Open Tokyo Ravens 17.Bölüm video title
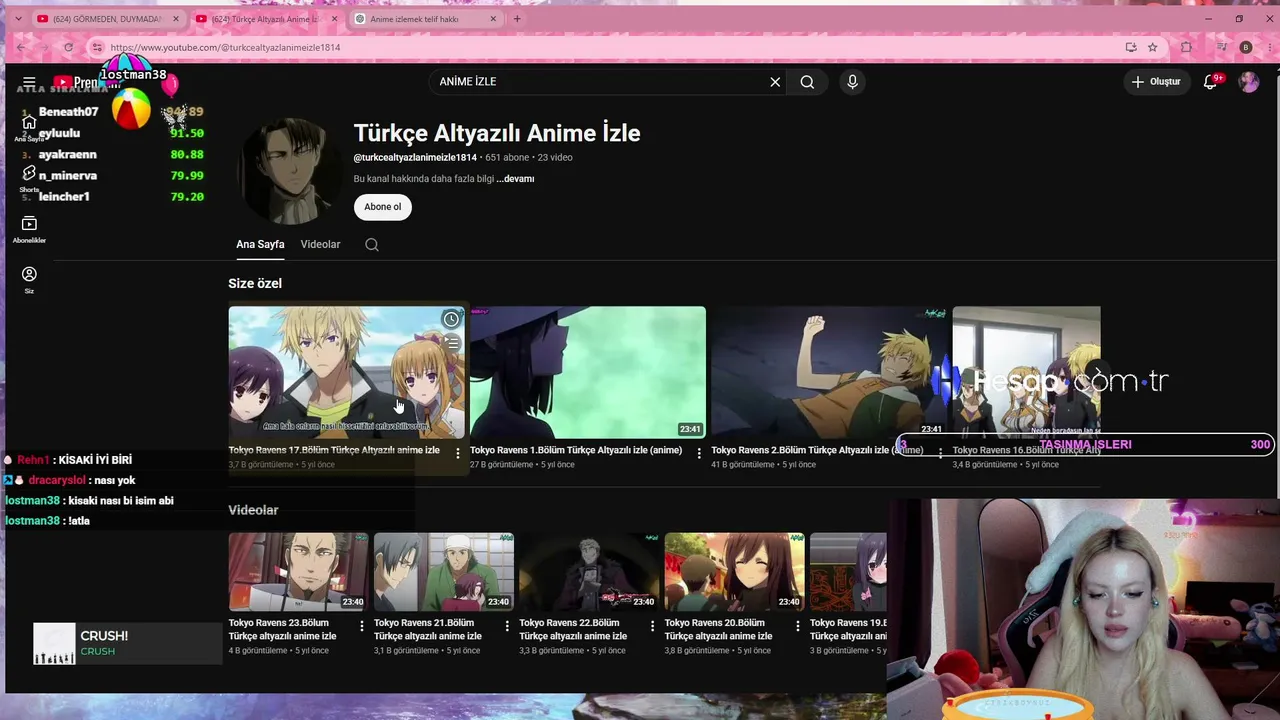This screenshot has height=720, width=1280. pyautogui.click(x=334, y=451)
